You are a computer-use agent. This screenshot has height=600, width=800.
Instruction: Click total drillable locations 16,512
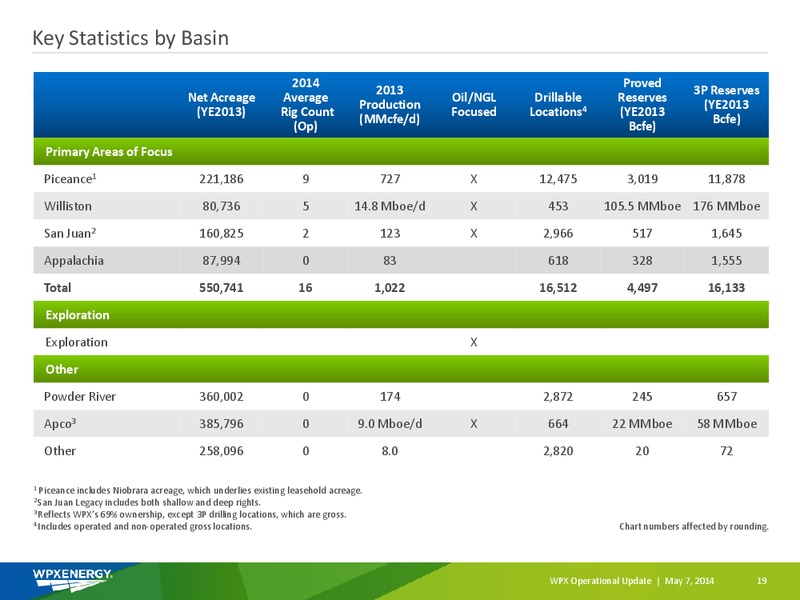click(558, 288)
